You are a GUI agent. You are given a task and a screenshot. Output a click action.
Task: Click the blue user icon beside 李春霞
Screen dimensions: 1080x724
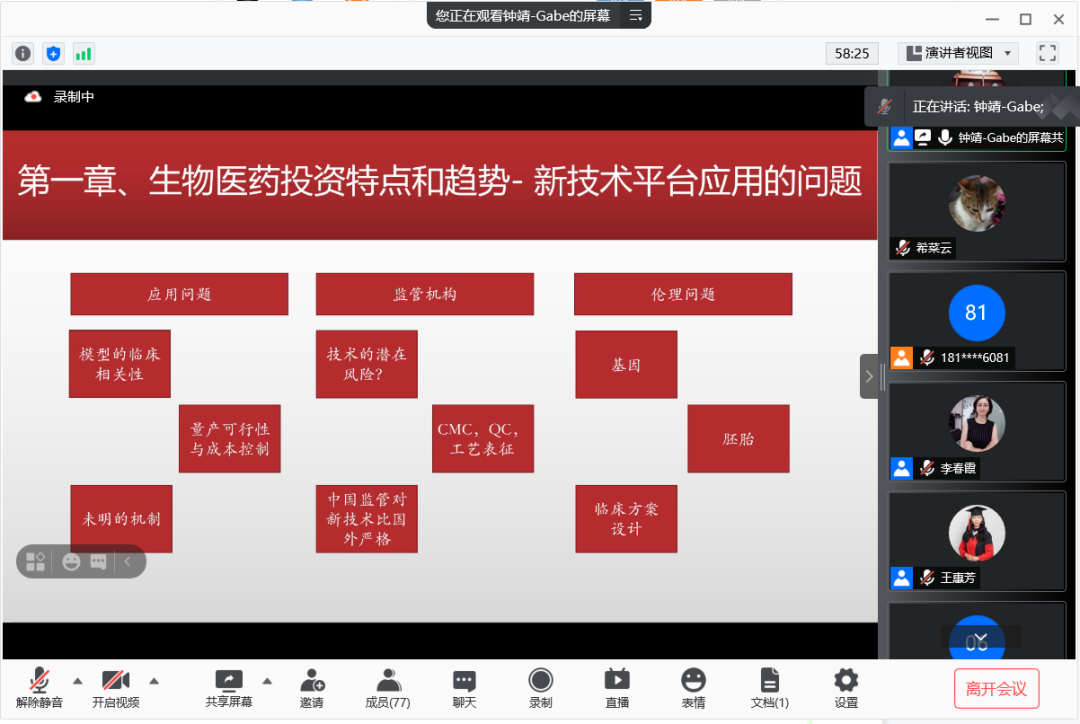pyautogui.click(x=902, y=468)
